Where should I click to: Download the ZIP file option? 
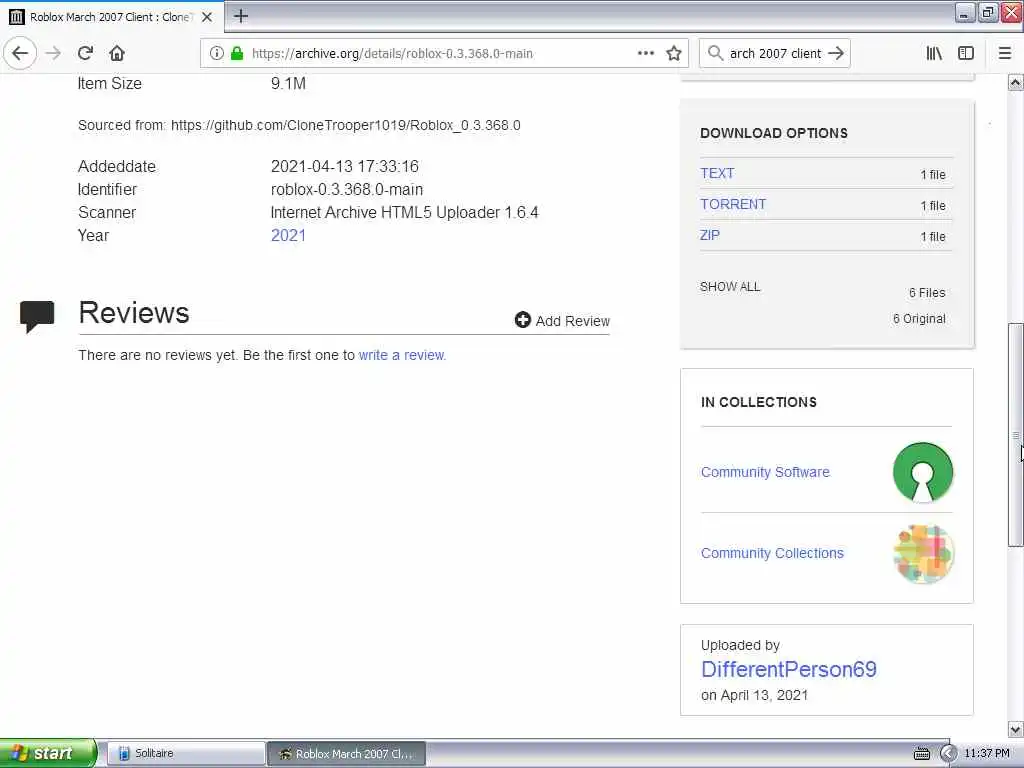(x=710, y=235)
